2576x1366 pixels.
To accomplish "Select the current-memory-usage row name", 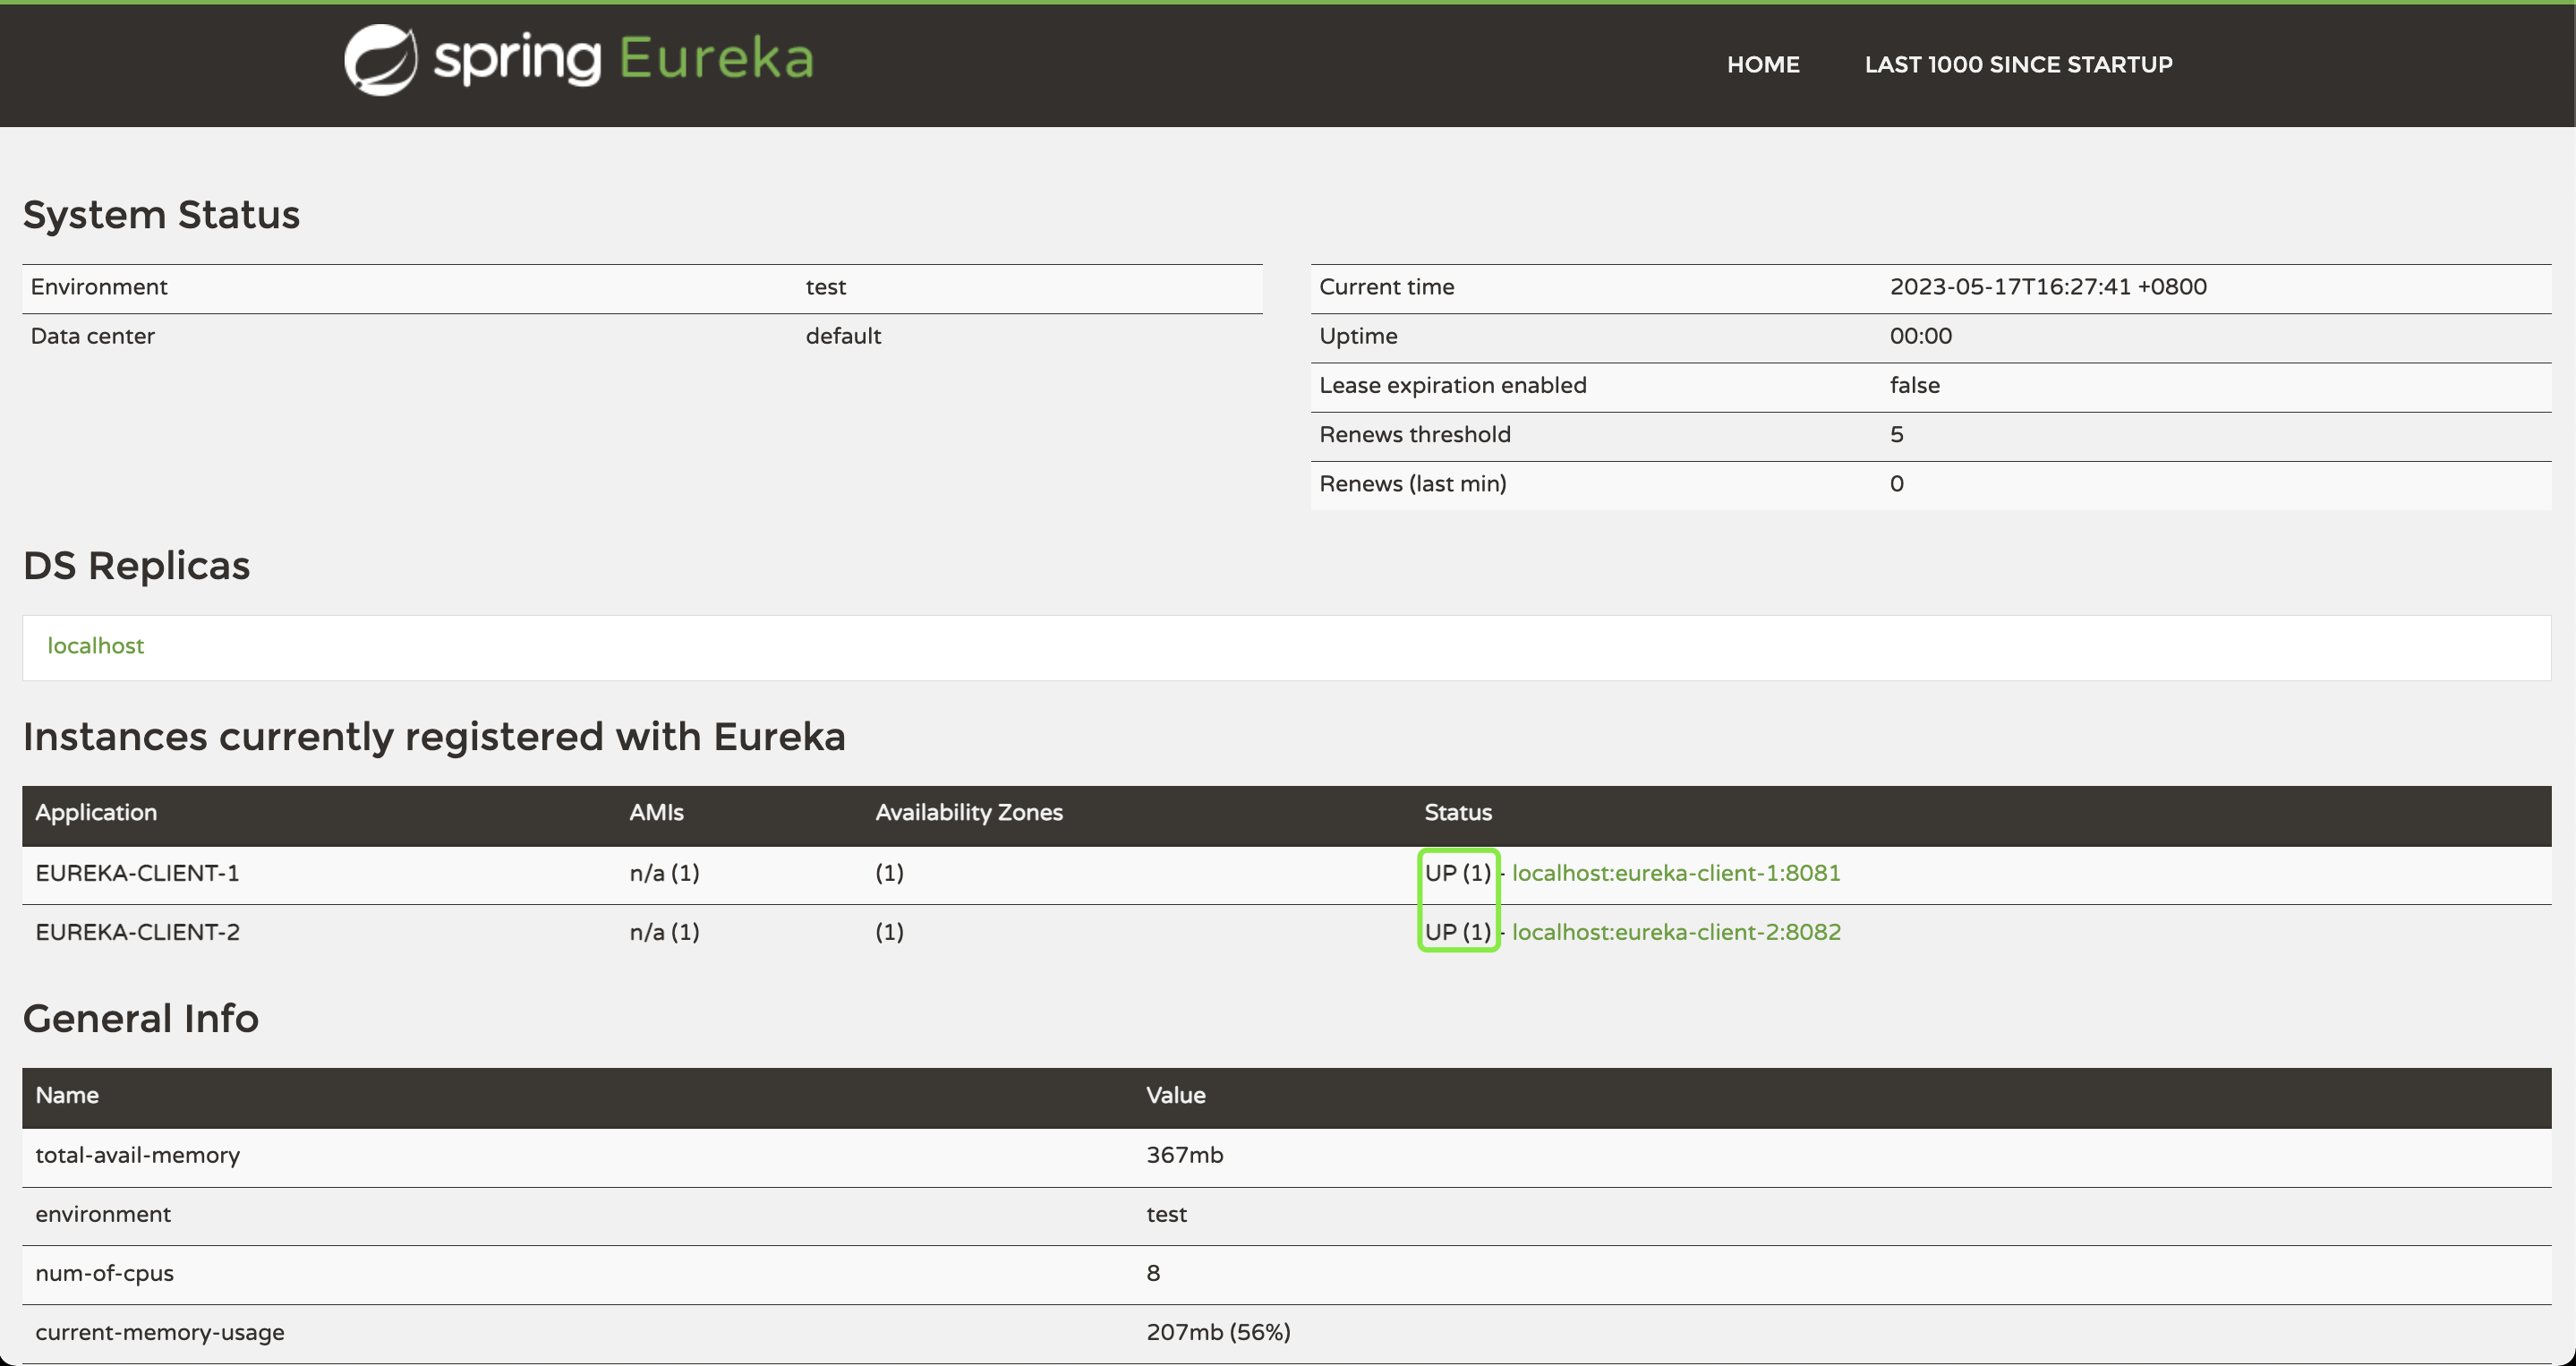I will [159, 1332].
